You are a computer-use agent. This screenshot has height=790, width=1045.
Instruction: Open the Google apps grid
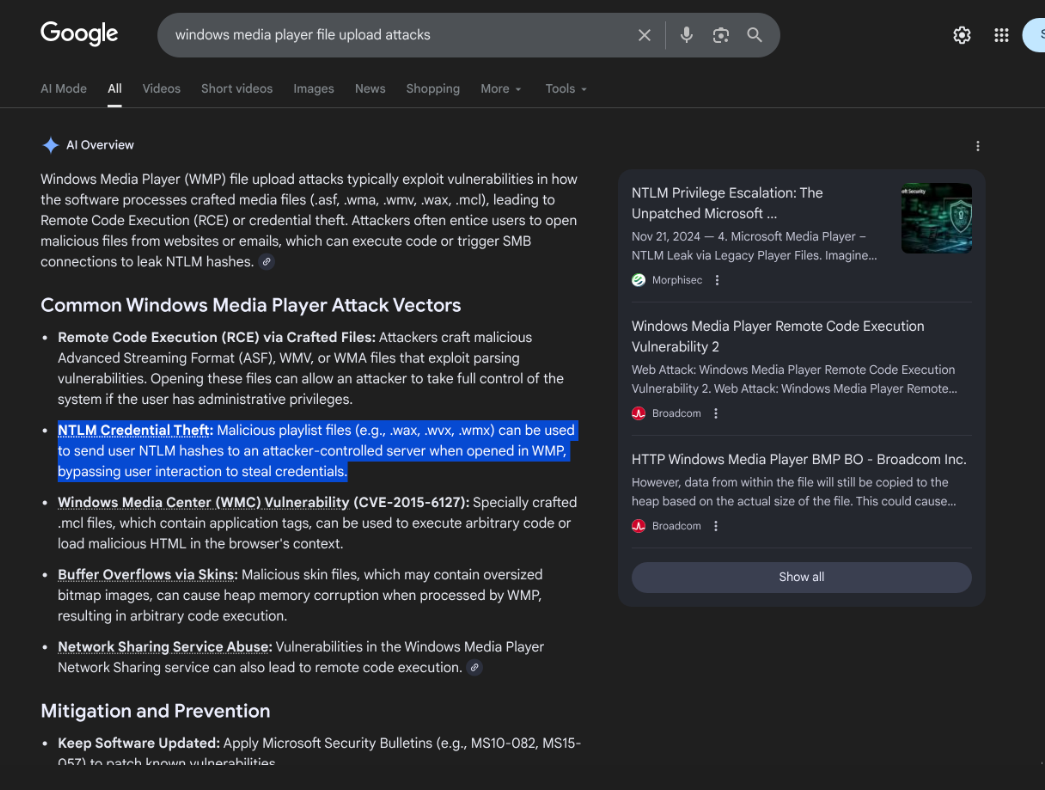coord(1001,35)
